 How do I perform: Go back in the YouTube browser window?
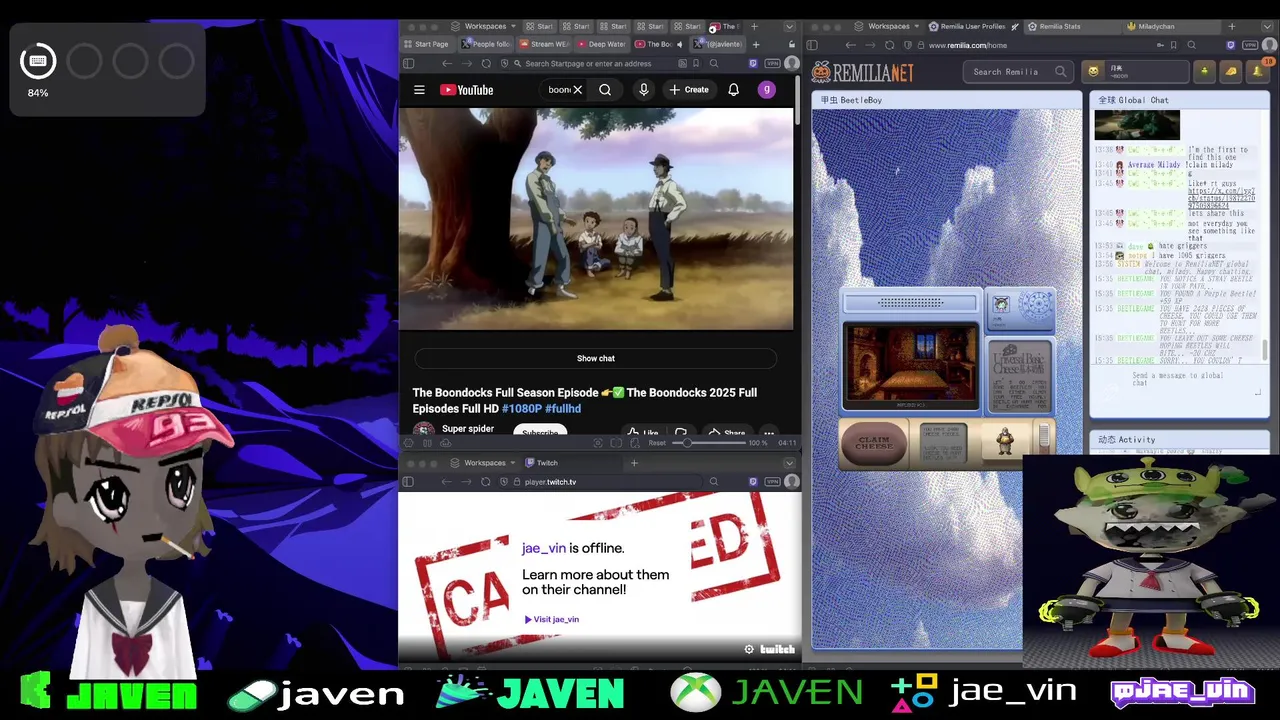click(x=446, y=63)
